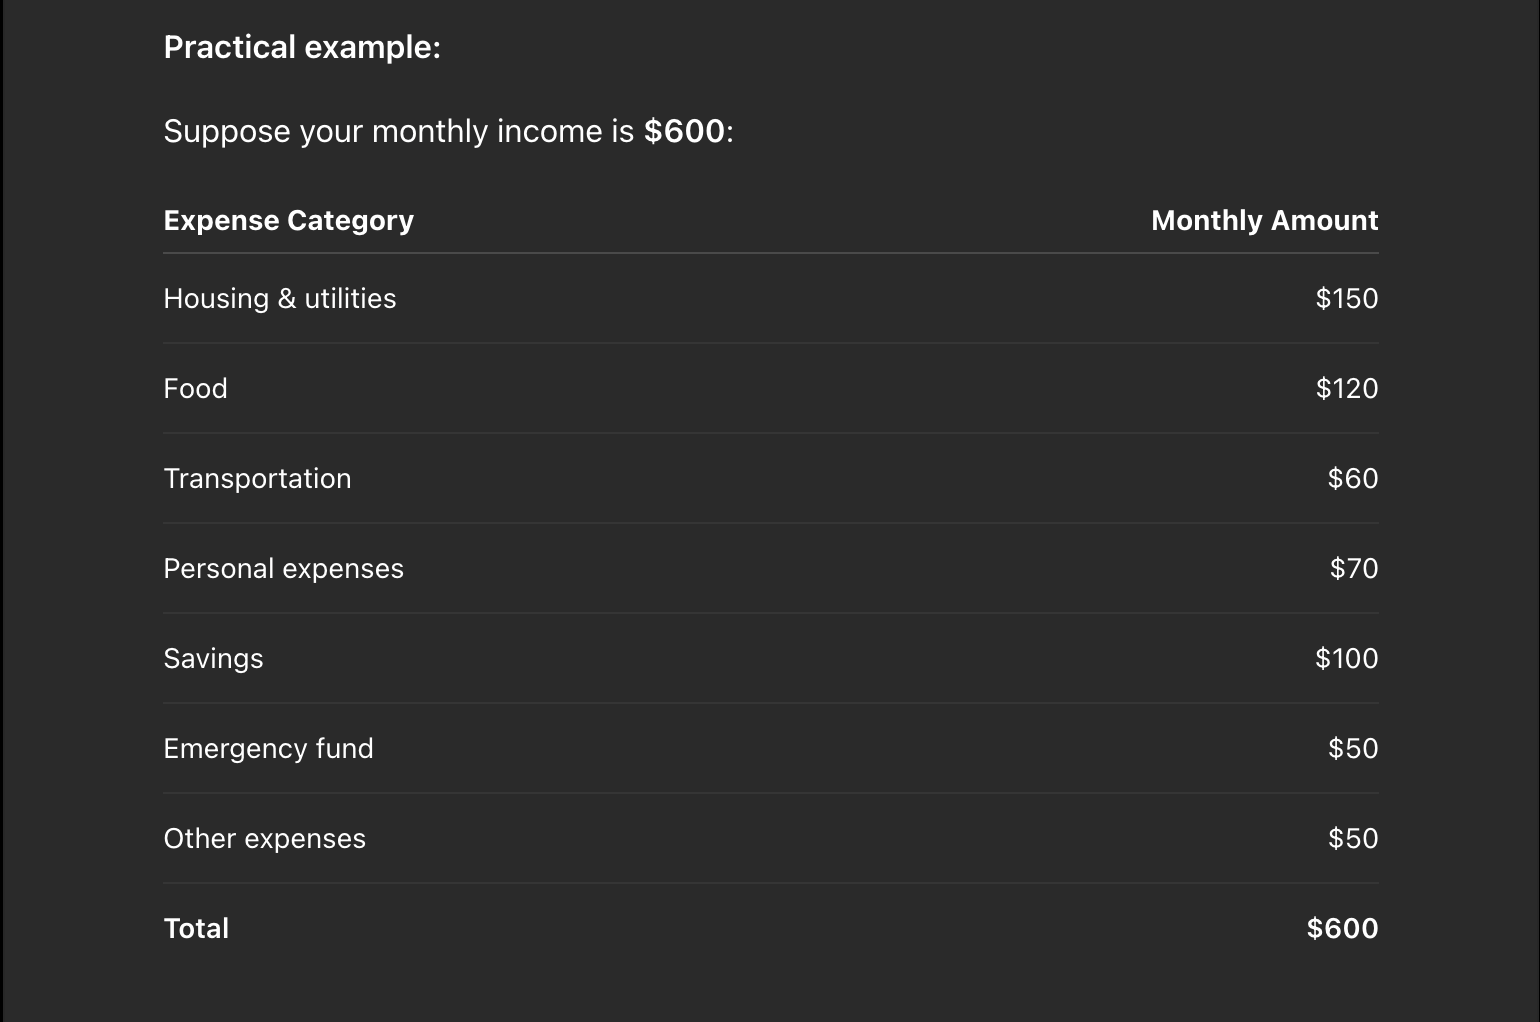Image resolution: width=1540 pixels, height=1022 pixels.
Task: Select the Emergency fund cell
Action: [x=268, y=749]
